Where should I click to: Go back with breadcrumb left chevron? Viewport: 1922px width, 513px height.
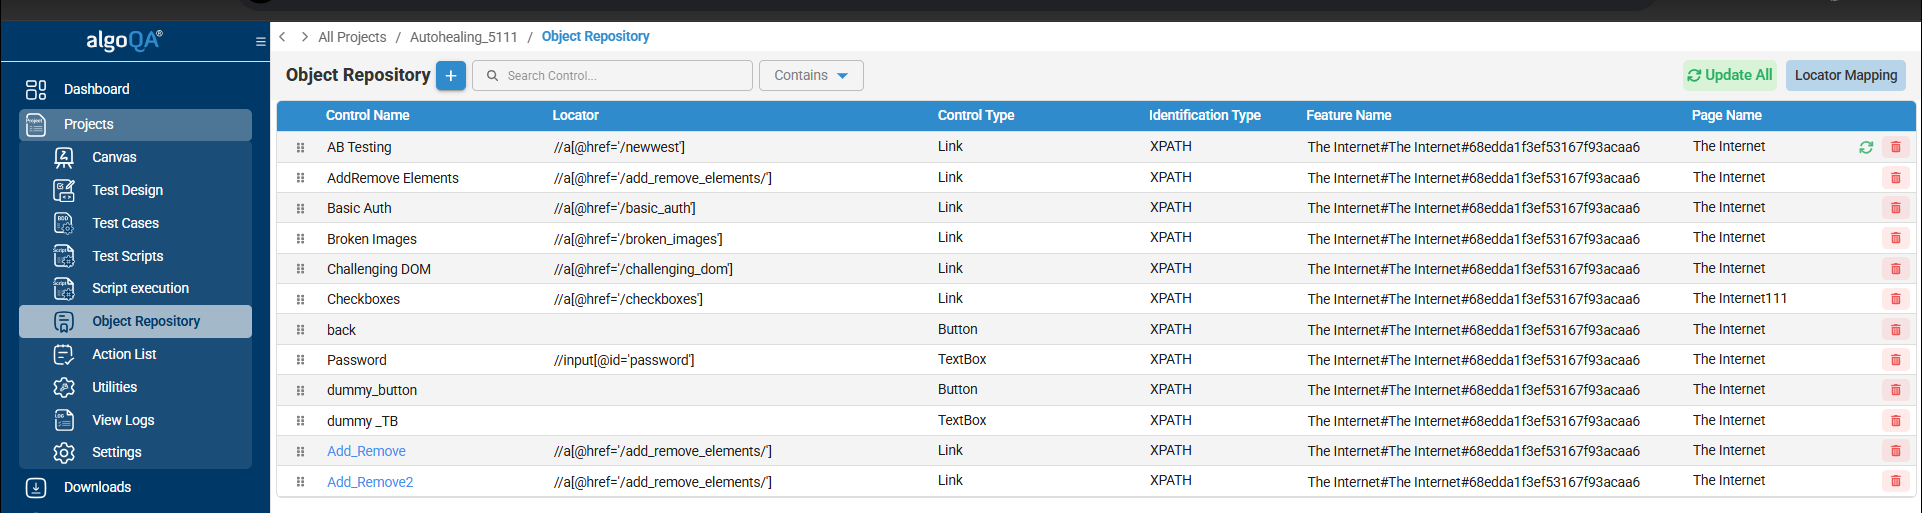283,37
